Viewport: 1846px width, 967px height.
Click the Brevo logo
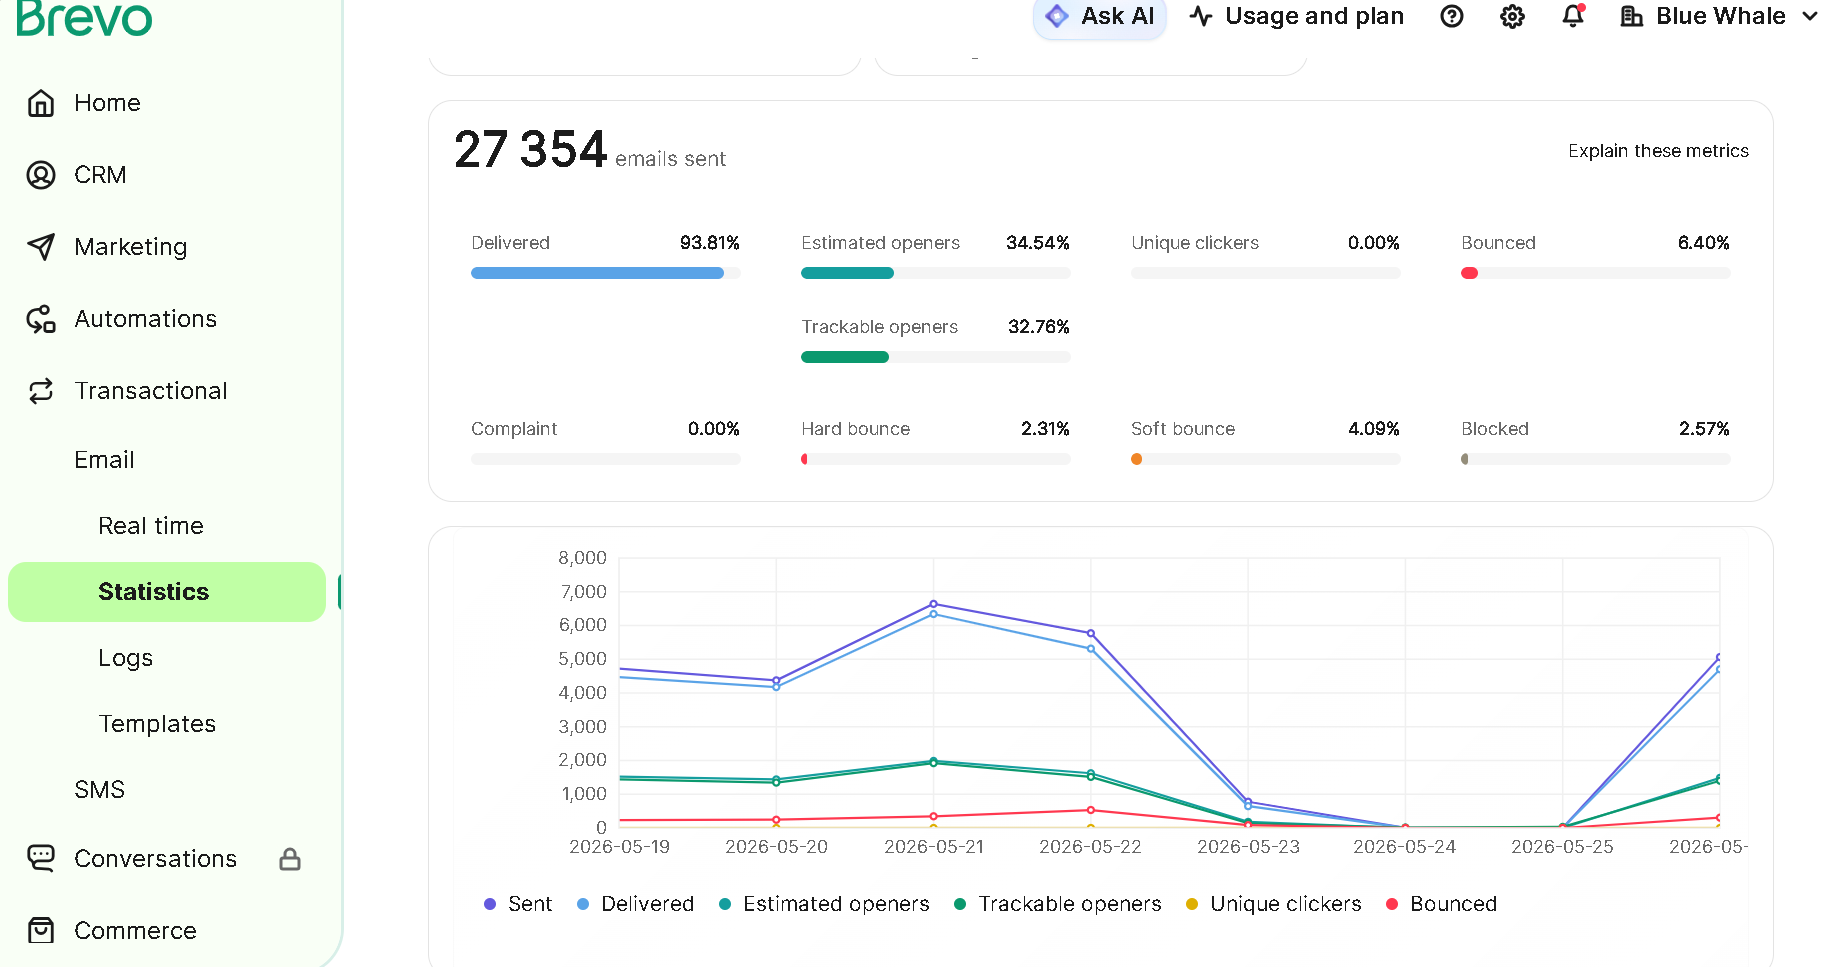(84, 18)
